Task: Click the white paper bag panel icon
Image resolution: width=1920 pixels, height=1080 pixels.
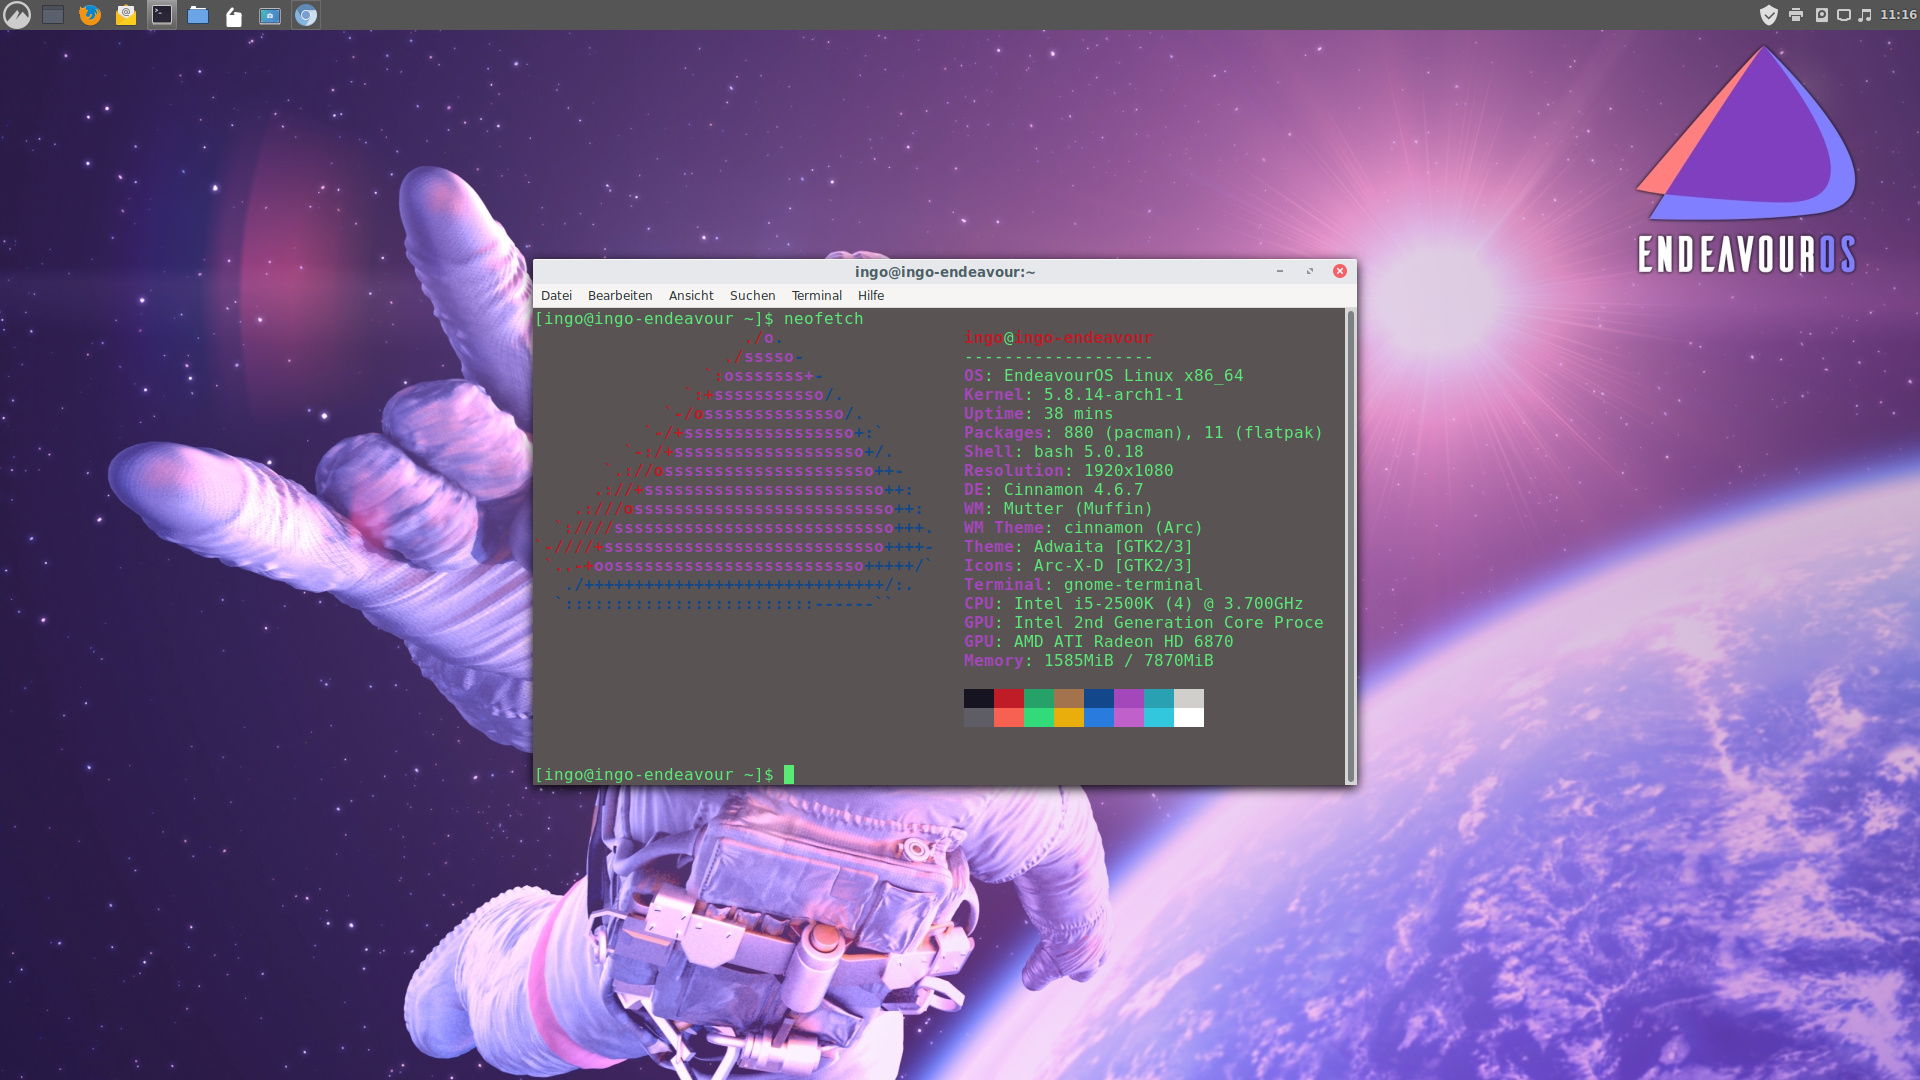Action: tap(234, 16)
